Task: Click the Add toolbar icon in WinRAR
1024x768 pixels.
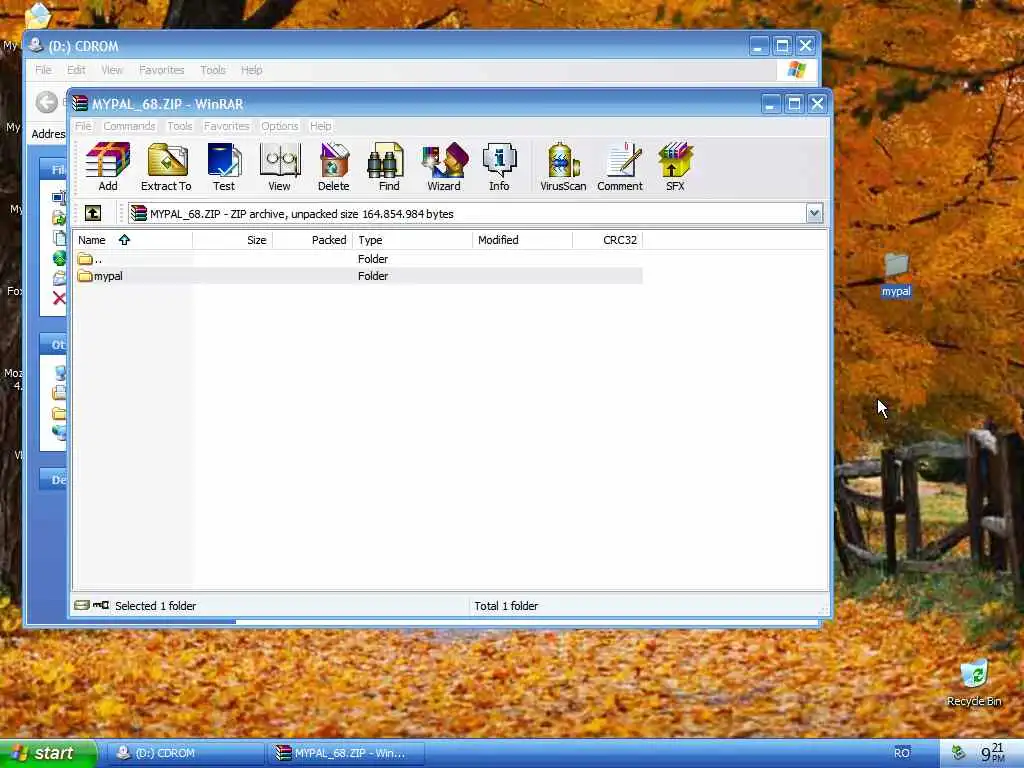Action: pos(108,167)
